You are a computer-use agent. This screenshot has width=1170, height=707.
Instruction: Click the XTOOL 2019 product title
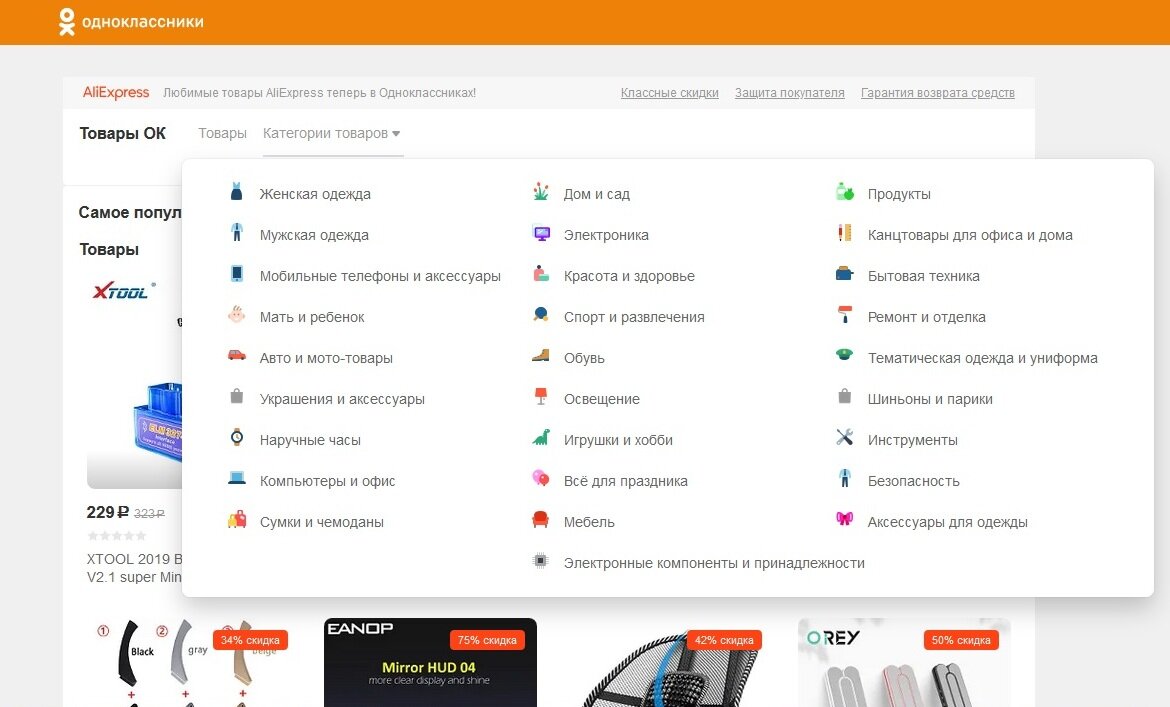(x=134, y=568)
